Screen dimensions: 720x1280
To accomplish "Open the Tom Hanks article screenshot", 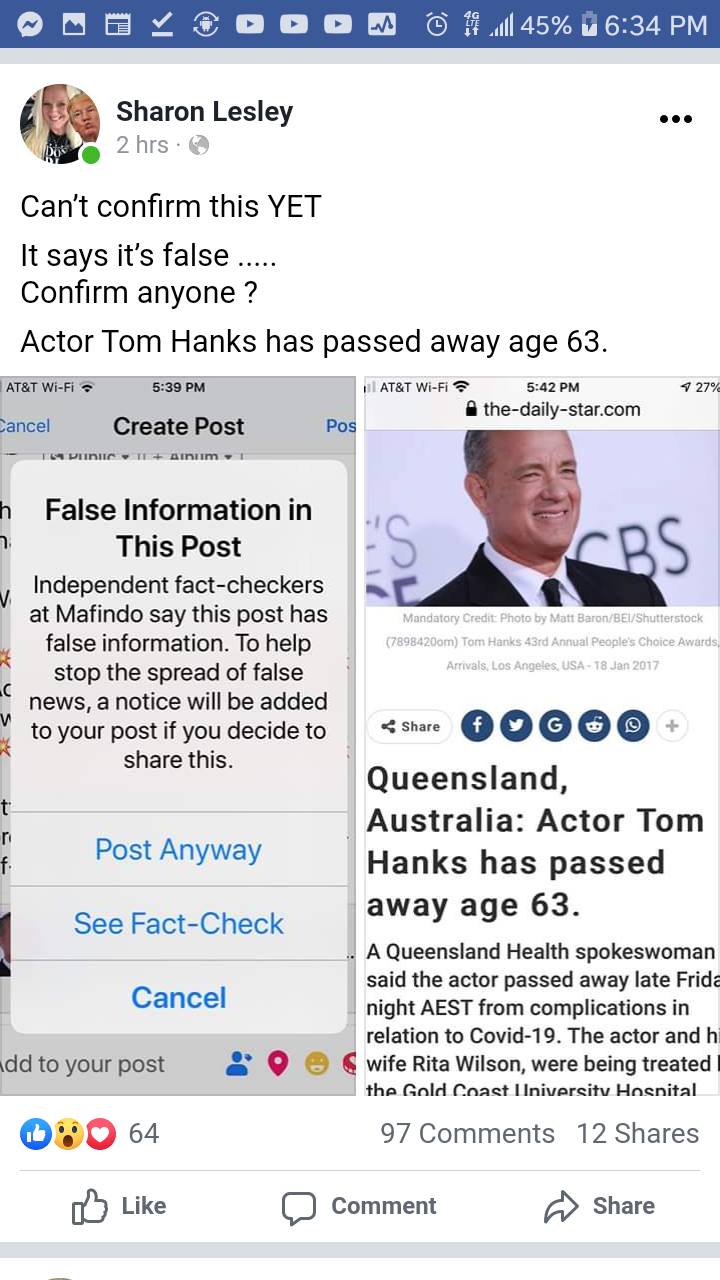I will click(542, 735).
